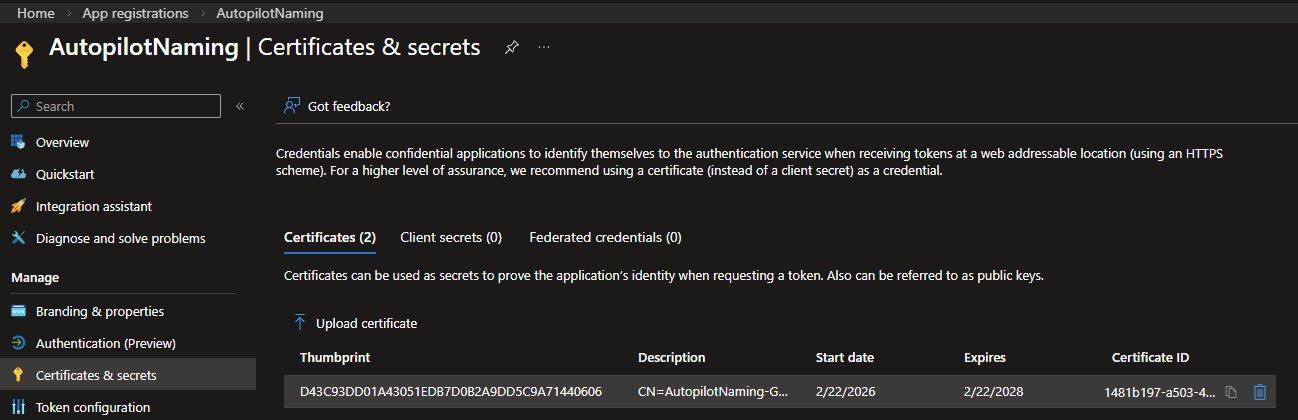Go to Branding & properties

pyautogui.click(x=99, y=311)
